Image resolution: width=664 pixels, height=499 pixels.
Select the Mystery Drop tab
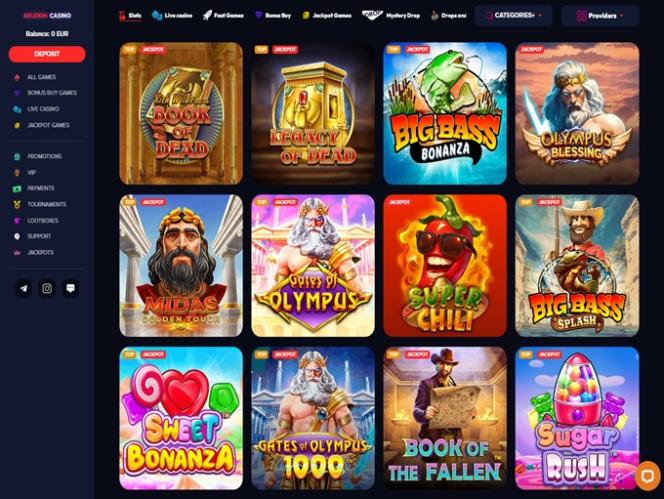(x=391, y=16)
